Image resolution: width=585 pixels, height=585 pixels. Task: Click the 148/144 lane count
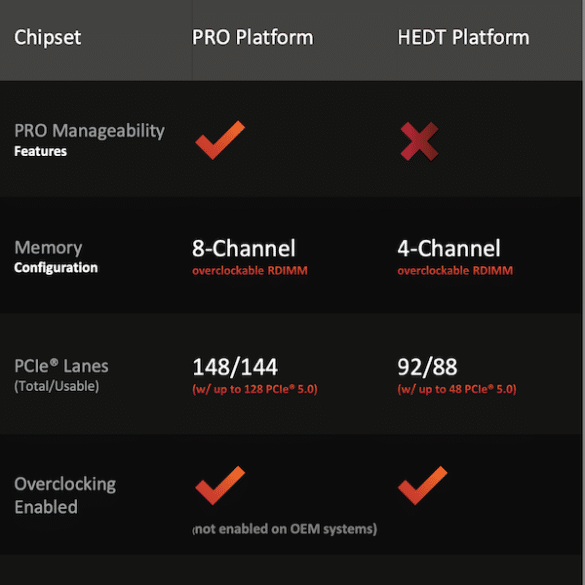(235, 367)
